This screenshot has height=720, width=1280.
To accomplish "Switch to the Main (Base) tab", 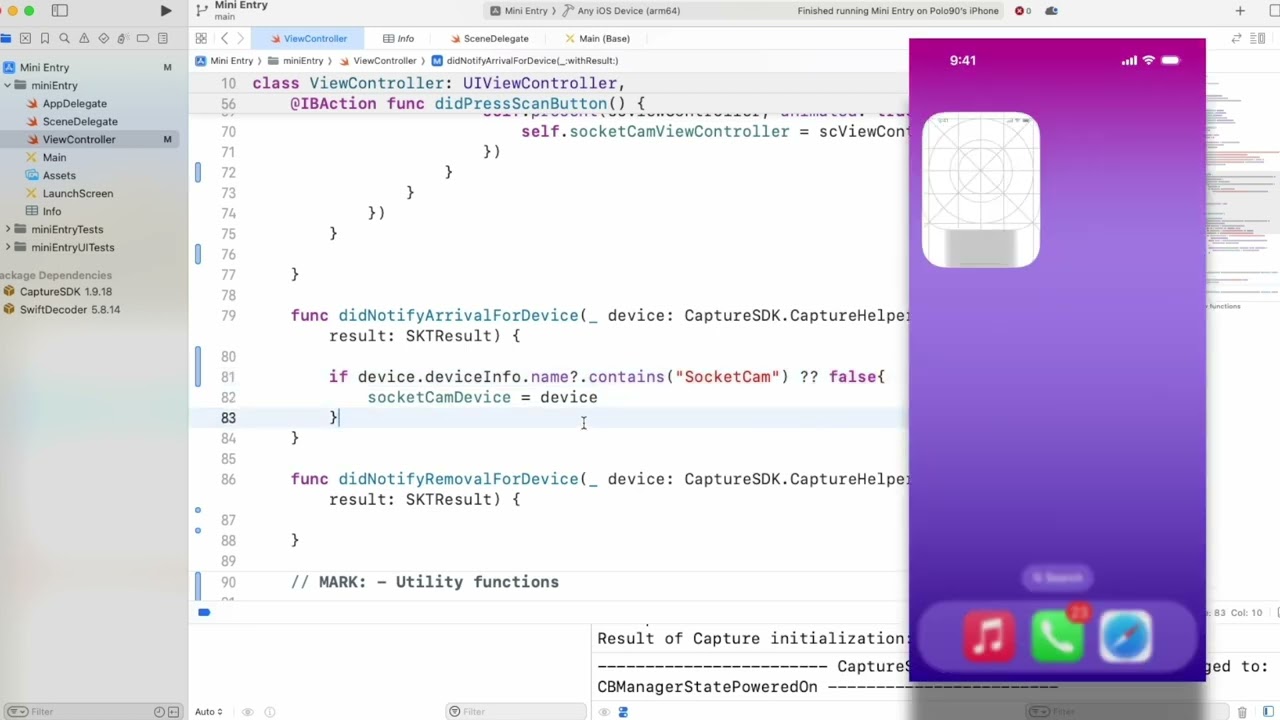I will (597, 39).
